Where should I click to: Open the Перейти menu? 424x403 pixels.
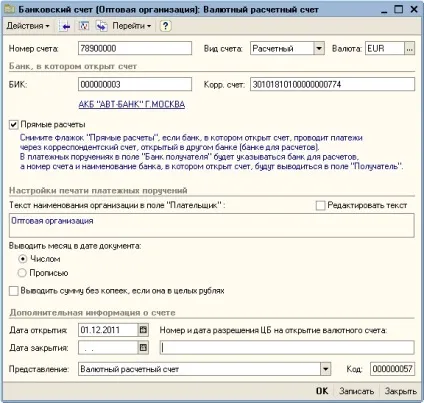coord(132,26)
